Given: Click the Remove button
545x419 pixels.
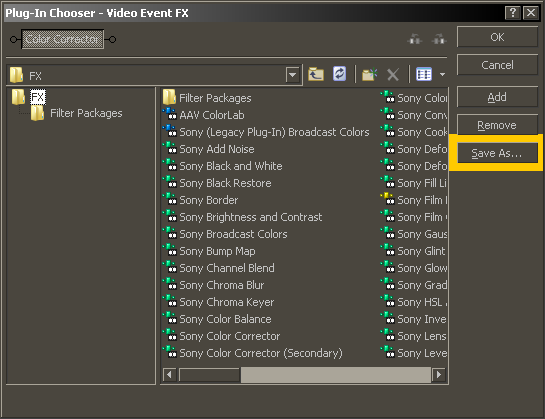Looking at the screenshot, I should [x=497, y=125].
